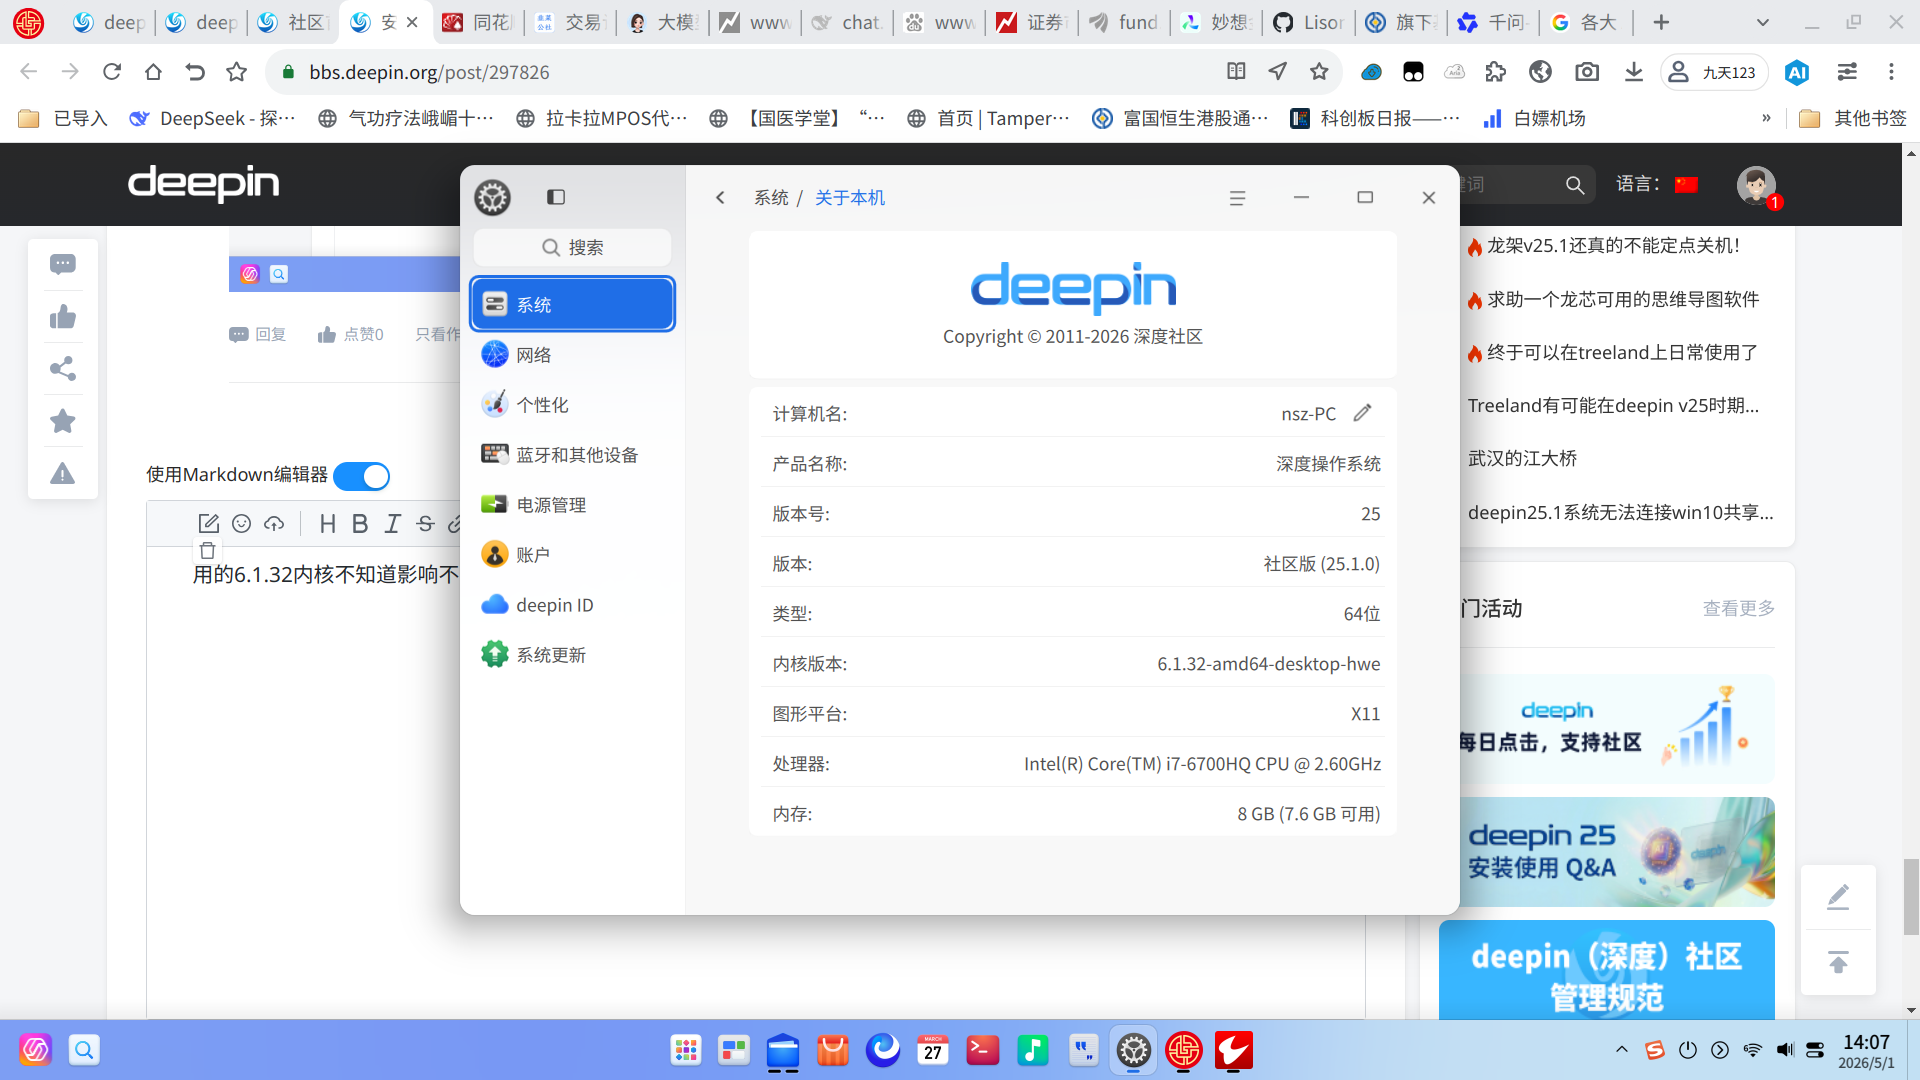Click the 点赞0 like link
Image resolution: width=1920 pixels, height=1080 pixels.
tap(350, 334)
